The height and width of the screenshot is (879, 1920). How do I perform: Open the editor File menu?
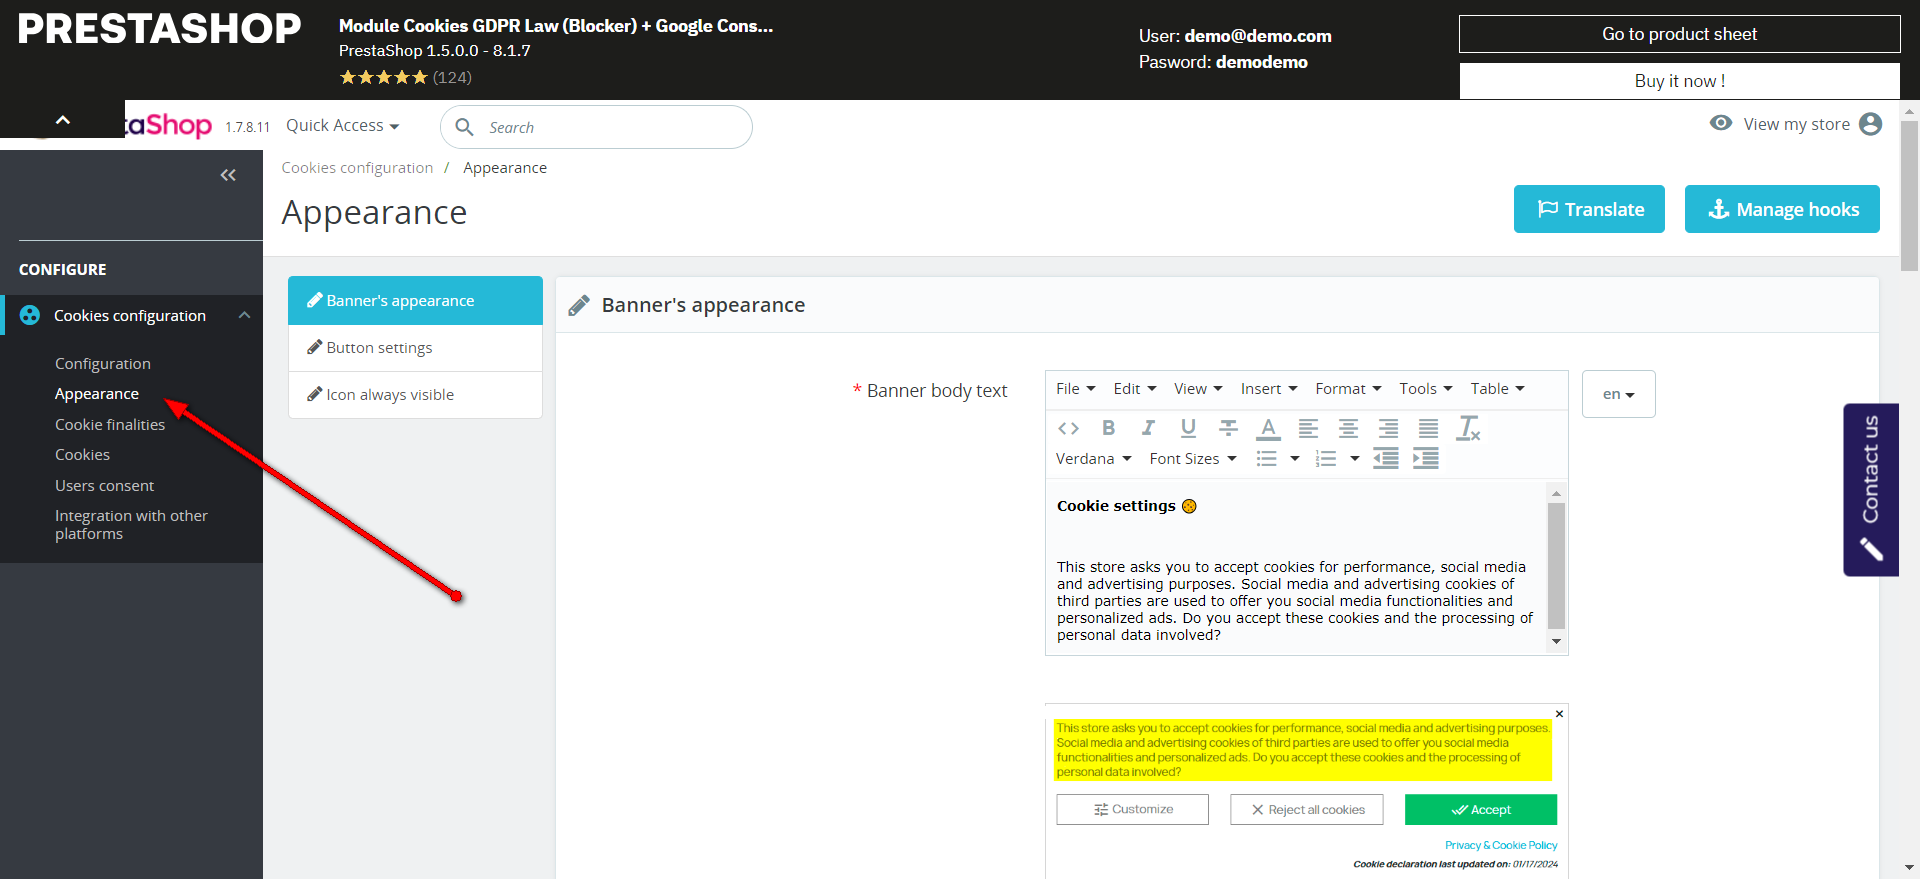tap(1076, 389)
